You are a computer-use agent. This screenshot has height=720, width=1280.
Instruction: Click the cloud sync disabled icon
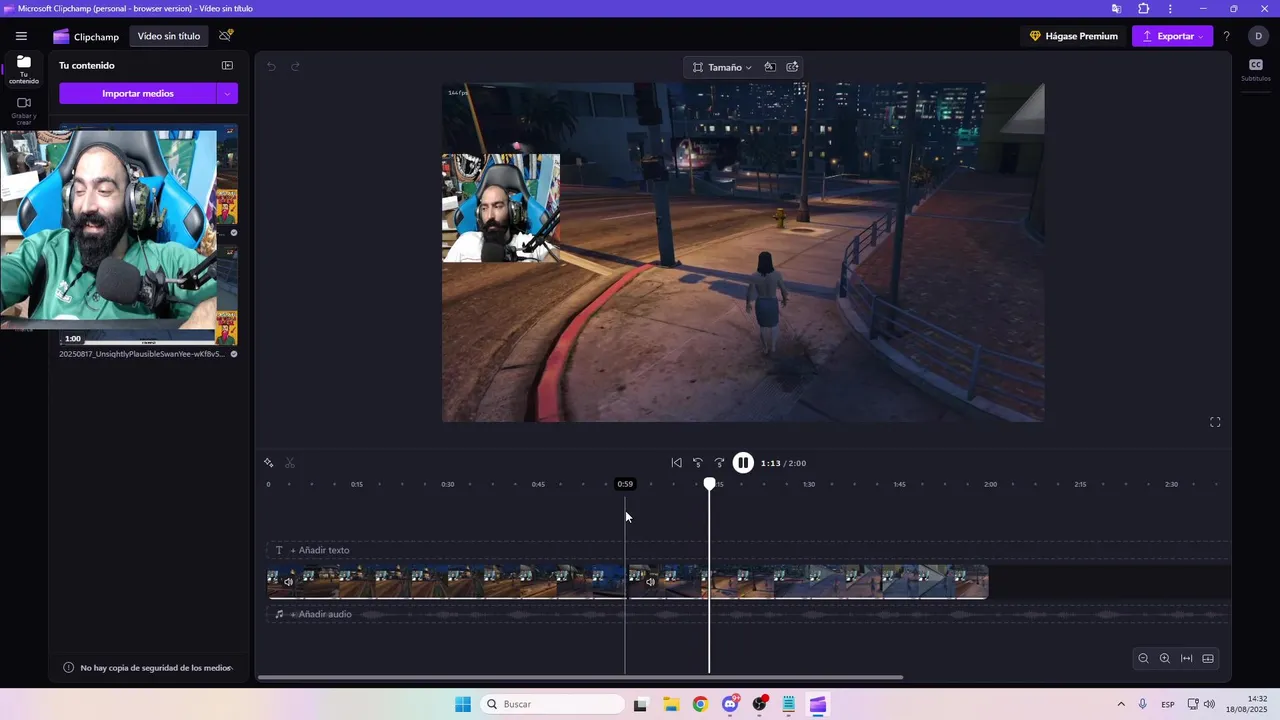coord(226,36)
